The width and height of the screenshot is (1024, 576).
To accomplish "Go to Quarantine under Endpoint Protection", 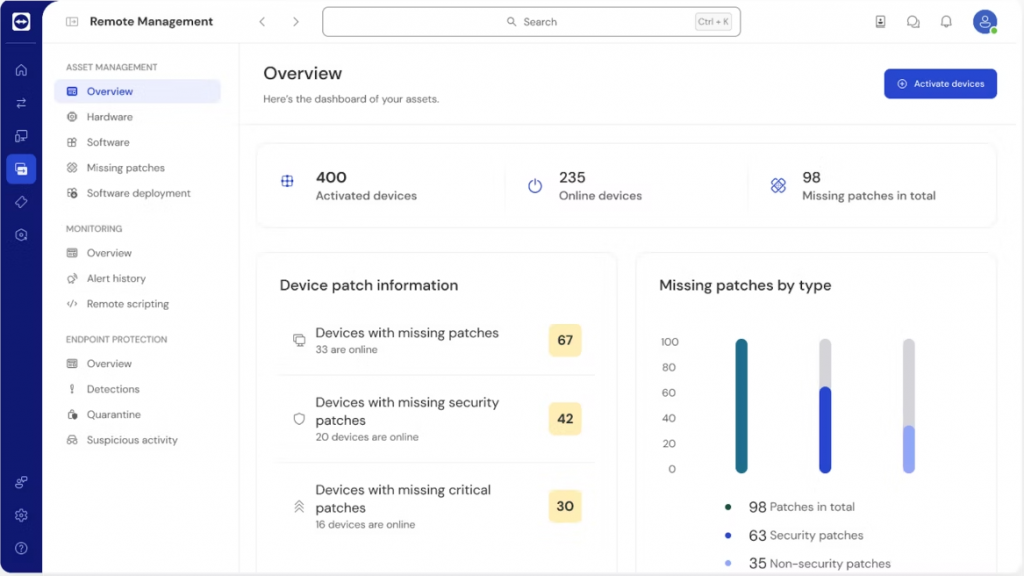I will click(113, 414).
